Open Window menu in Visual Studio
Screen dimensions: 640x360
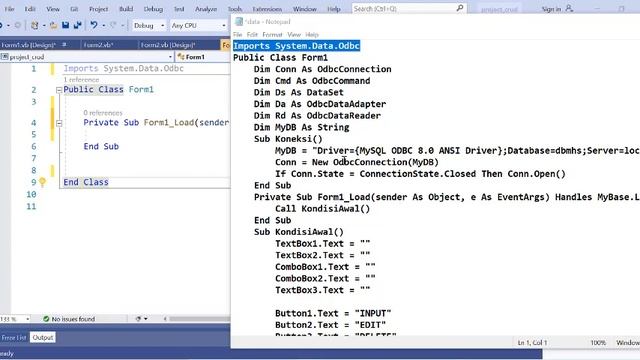(x=304, y=9)
